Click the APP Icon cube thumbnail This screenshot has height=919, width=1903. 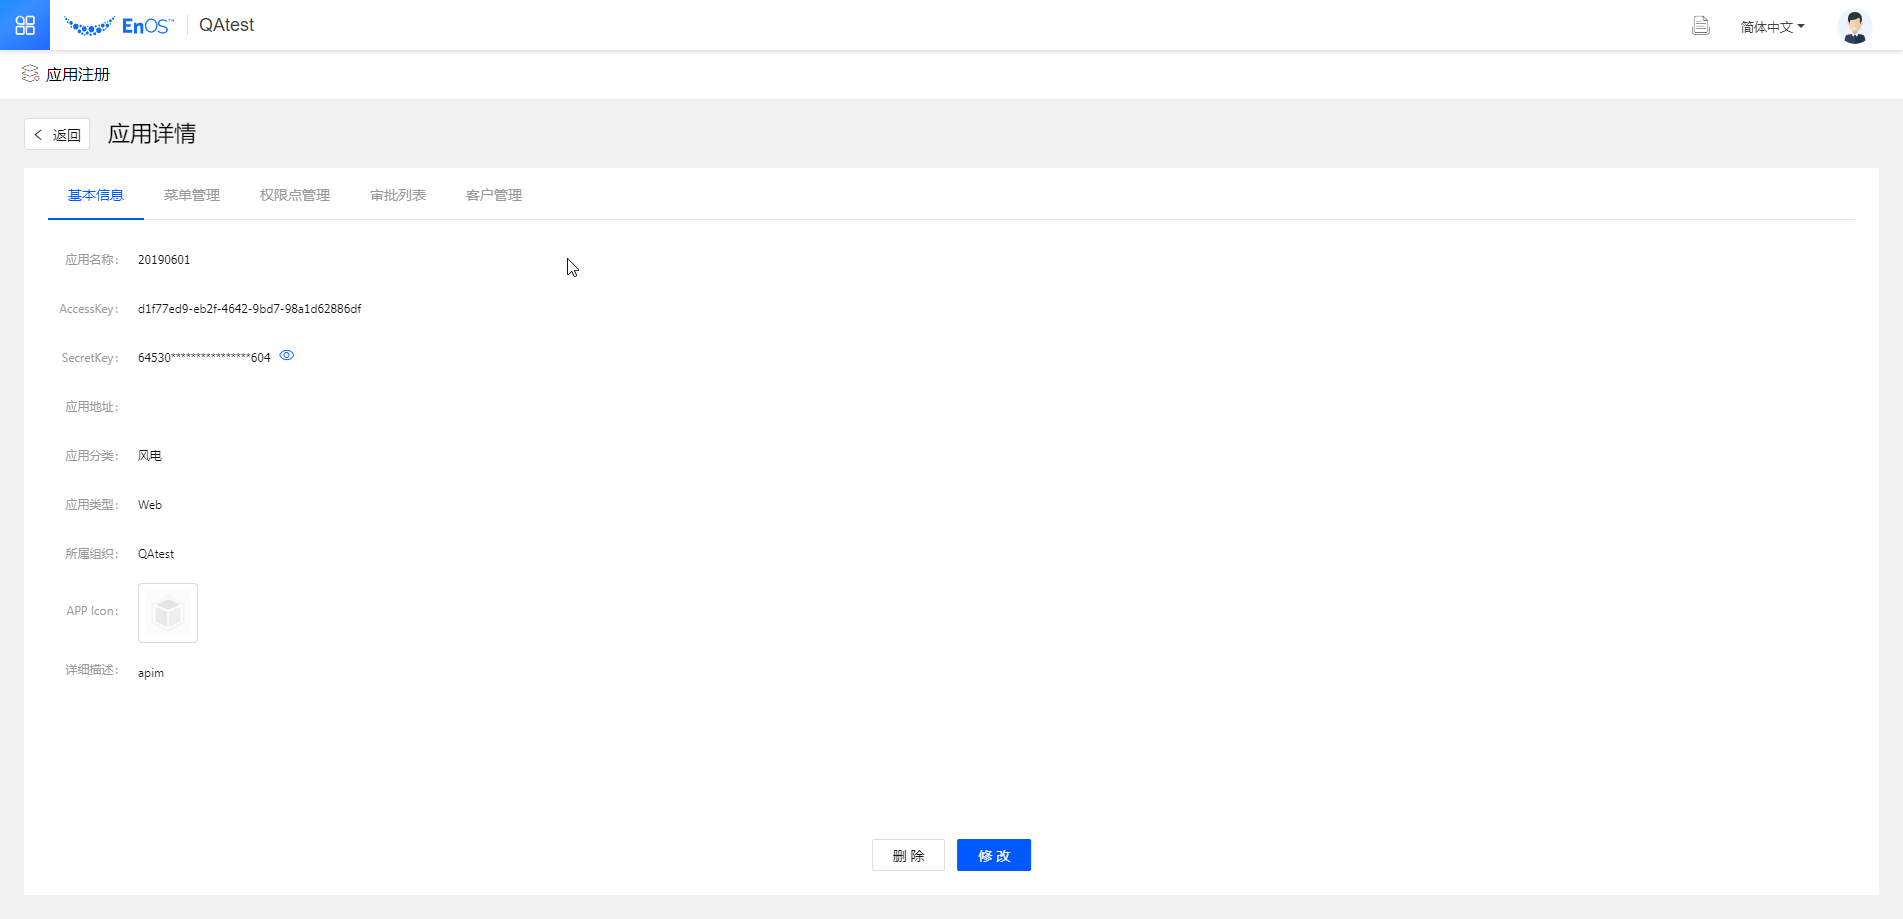pyautogui.click(x=168, y=612)
